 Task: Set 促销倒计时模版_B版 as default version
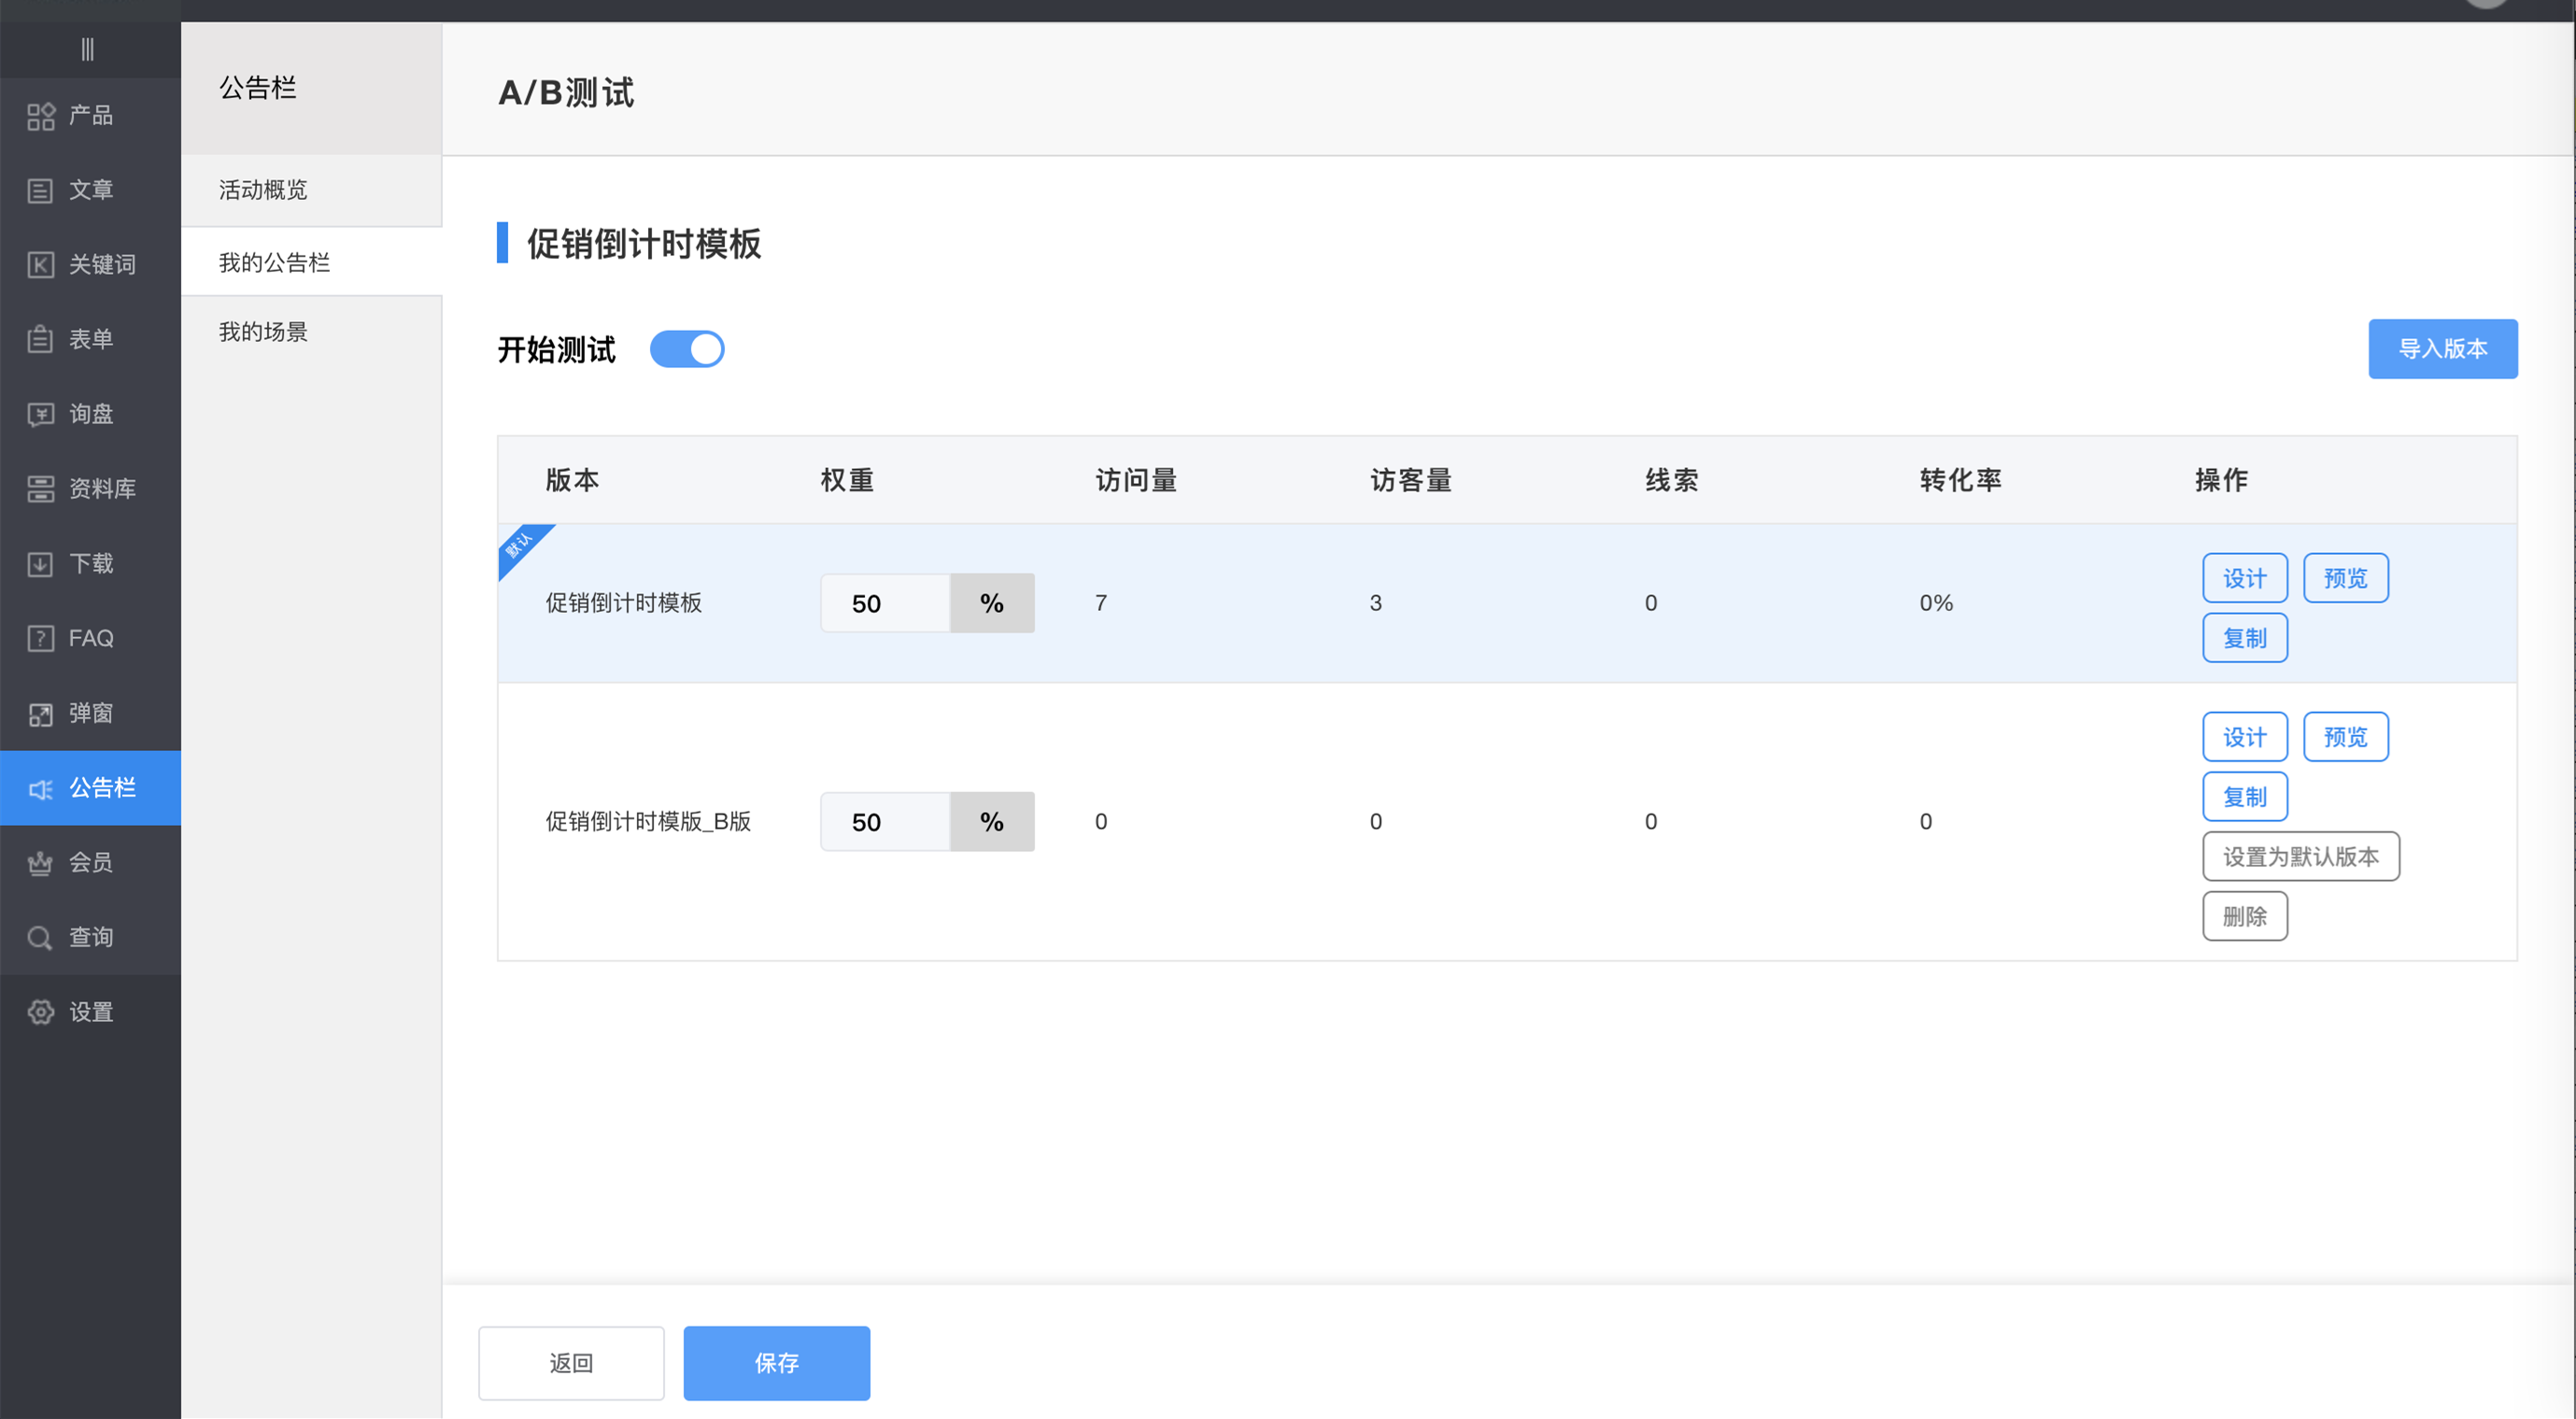point(2301,856)
